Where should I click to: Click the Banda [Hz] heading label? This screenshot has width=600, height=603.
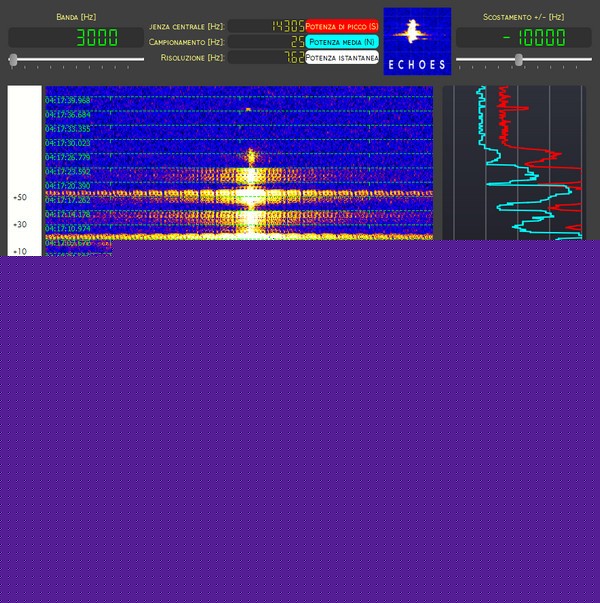coord(76,17)
